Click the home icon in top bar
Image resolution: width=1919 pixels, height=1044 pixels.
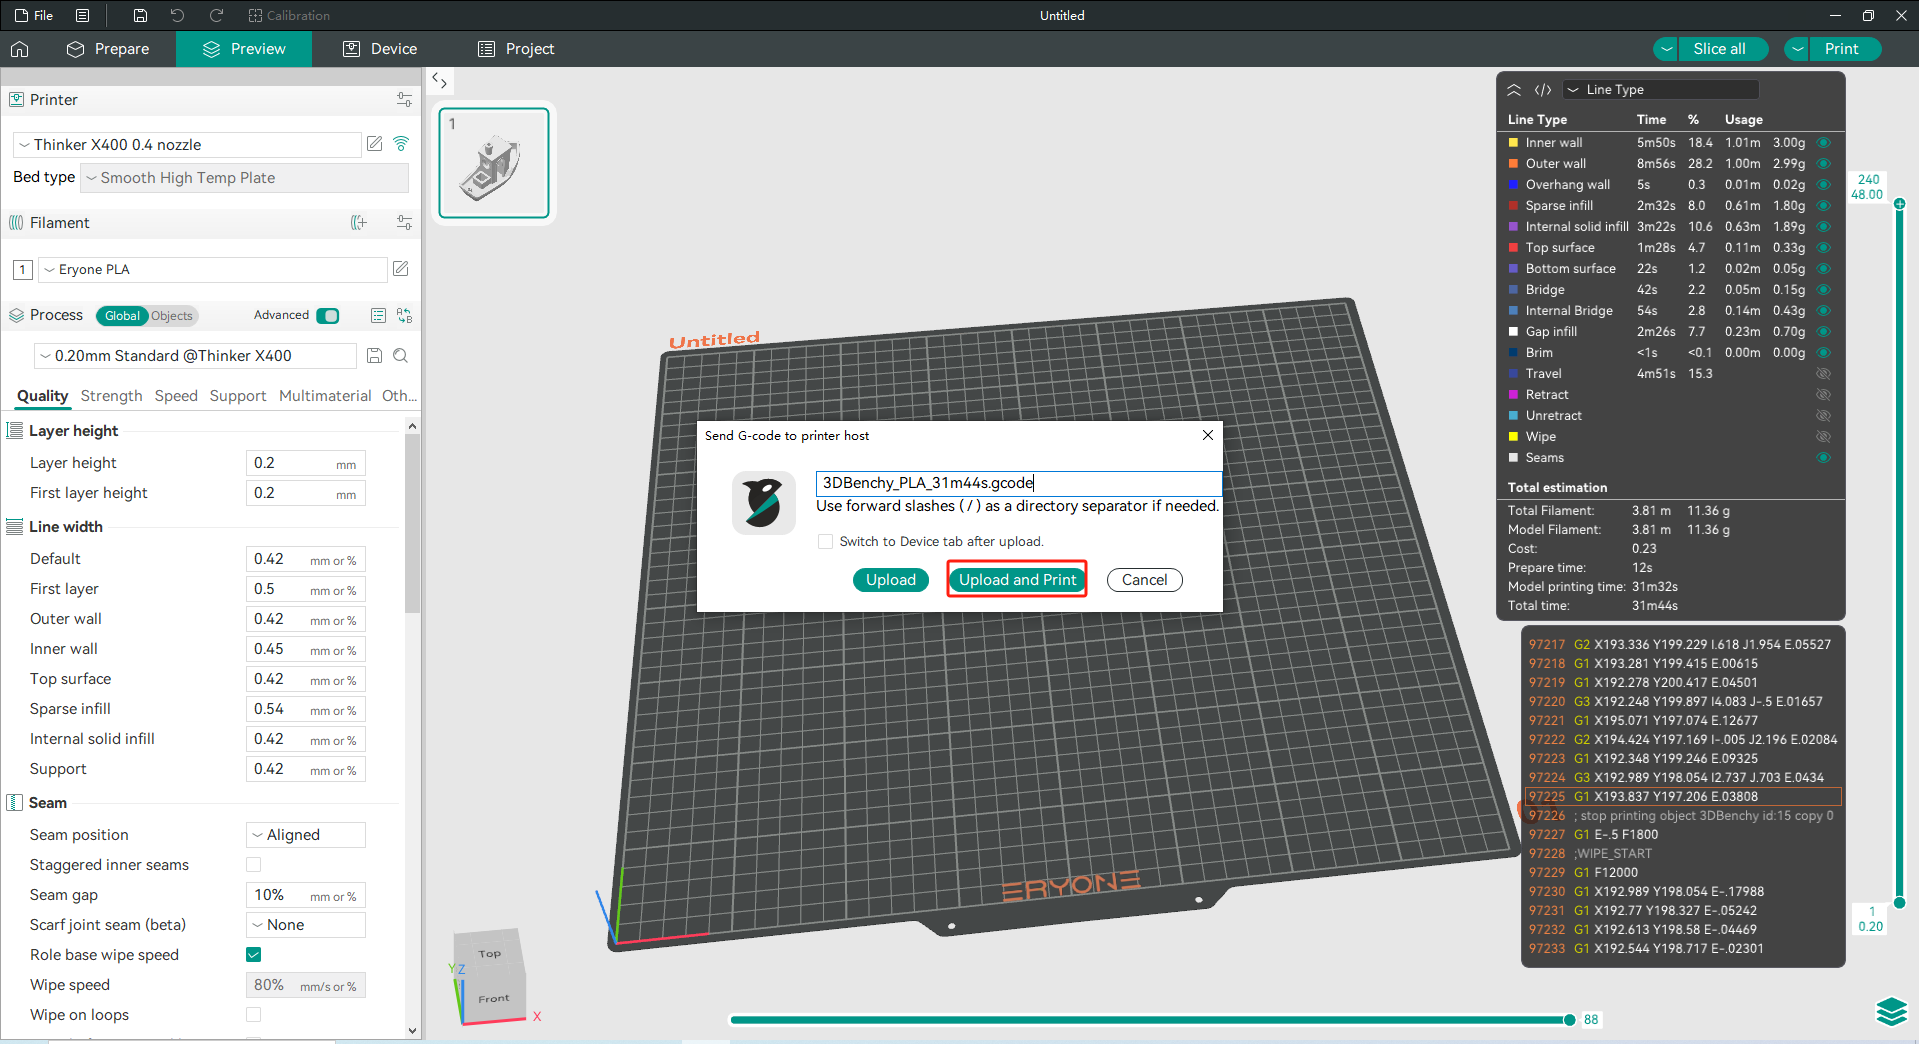point(20,49)
